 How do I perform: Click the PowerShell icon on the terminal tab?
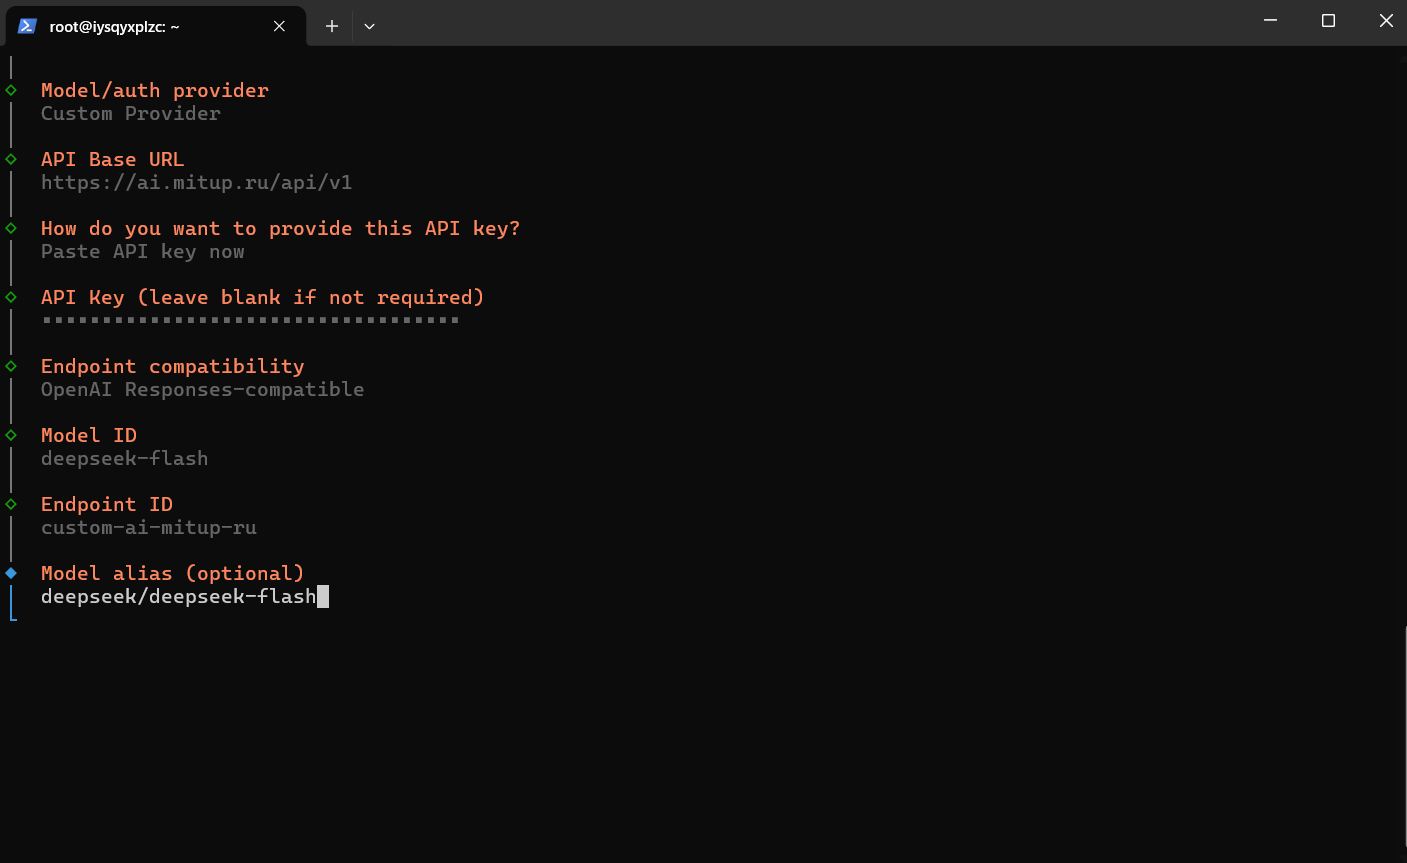[27, 26]
